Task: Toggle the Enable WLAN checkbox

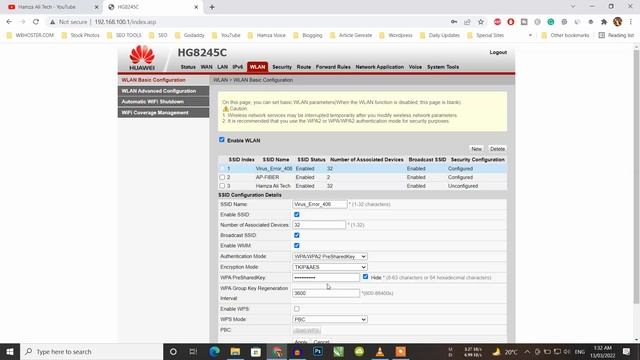Action: point(222,140)
